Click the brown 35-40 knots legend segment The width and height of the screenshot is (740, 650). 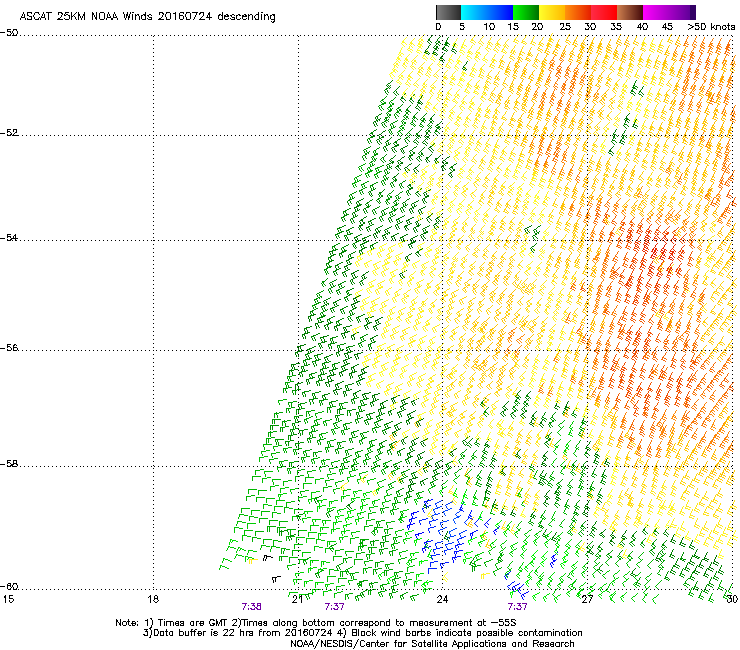(630, 12)
